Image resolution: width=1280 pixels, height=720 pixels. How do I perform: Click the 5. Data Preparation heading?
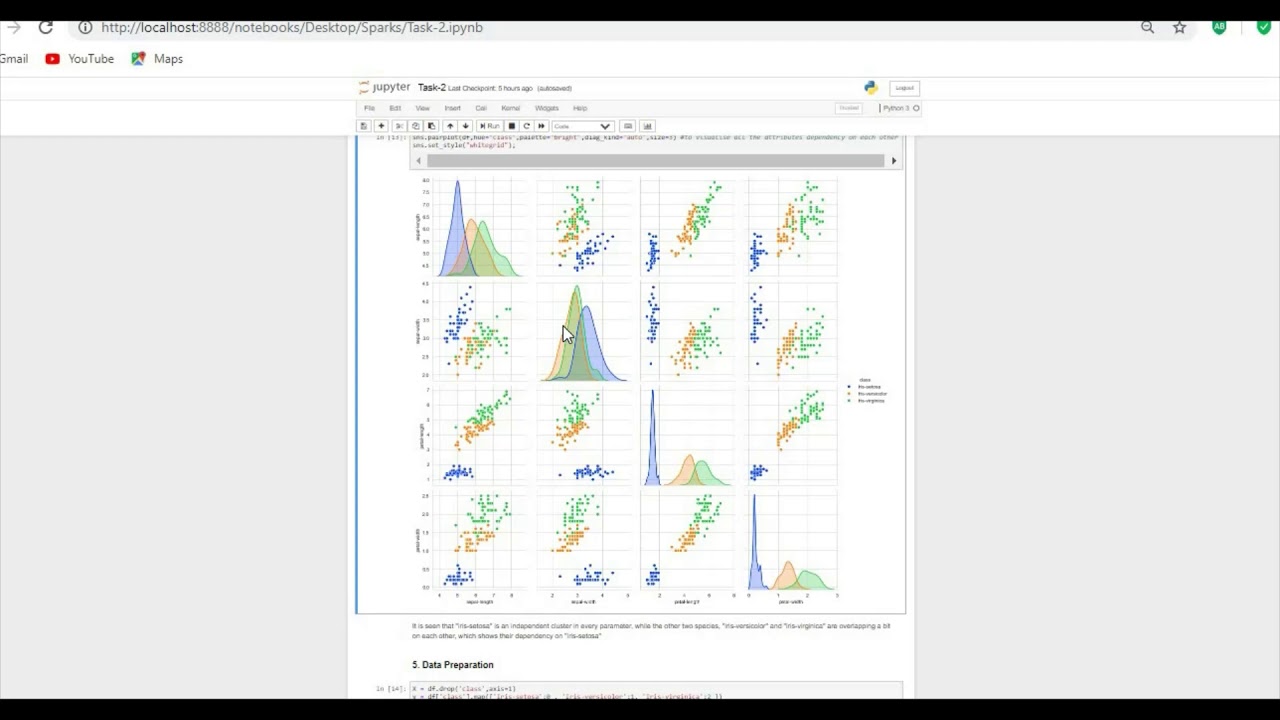coord(452,664)
